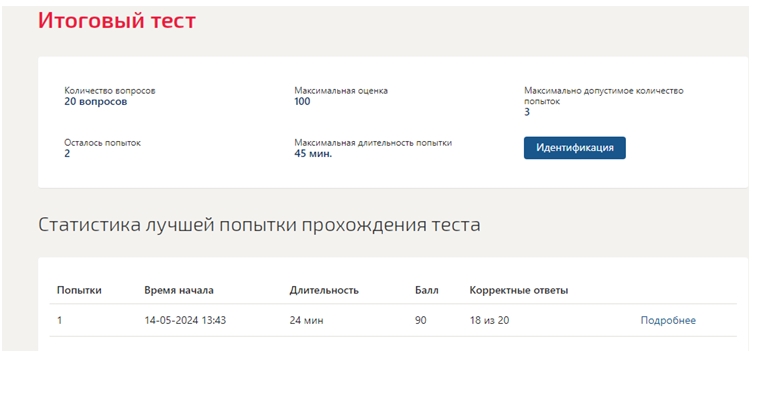
Task: Click the Максимальная длительность попытки label
Action: (x=373, y=143)
